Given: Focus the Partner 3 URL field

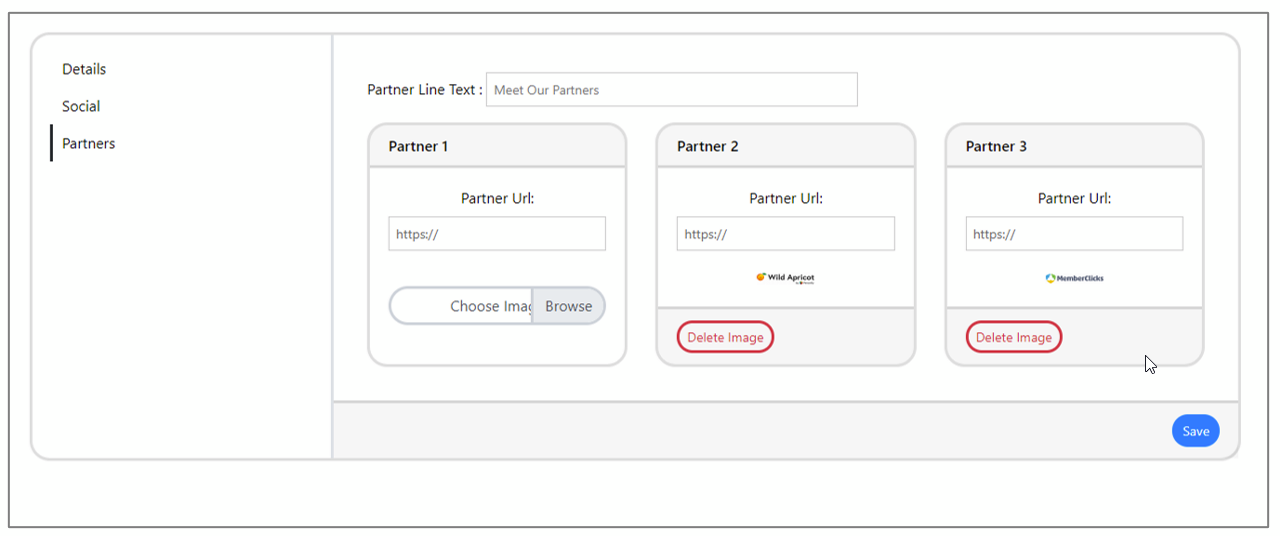Looking at the screenshot, I should click(x=1074, y=234).
